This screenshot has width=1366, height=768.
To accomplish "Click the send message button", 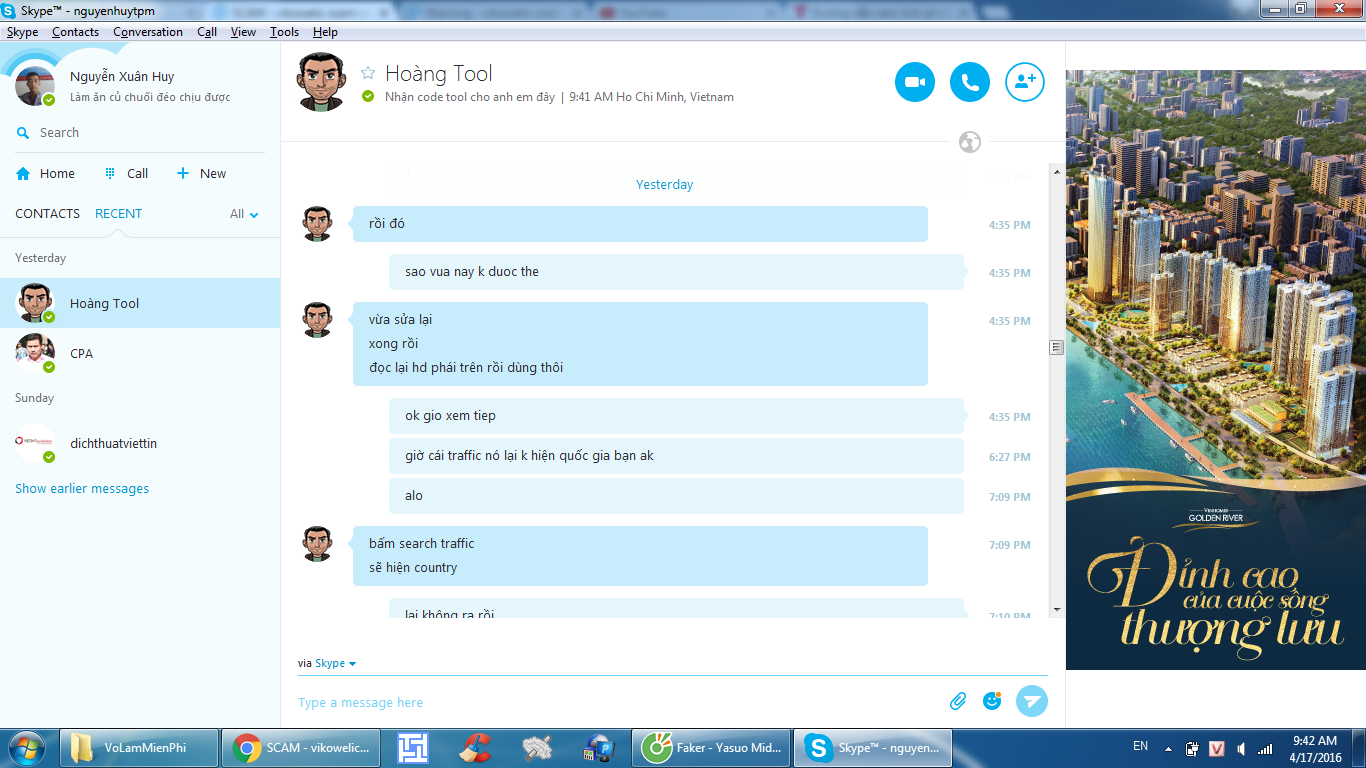I will [x=1032, y=701].
